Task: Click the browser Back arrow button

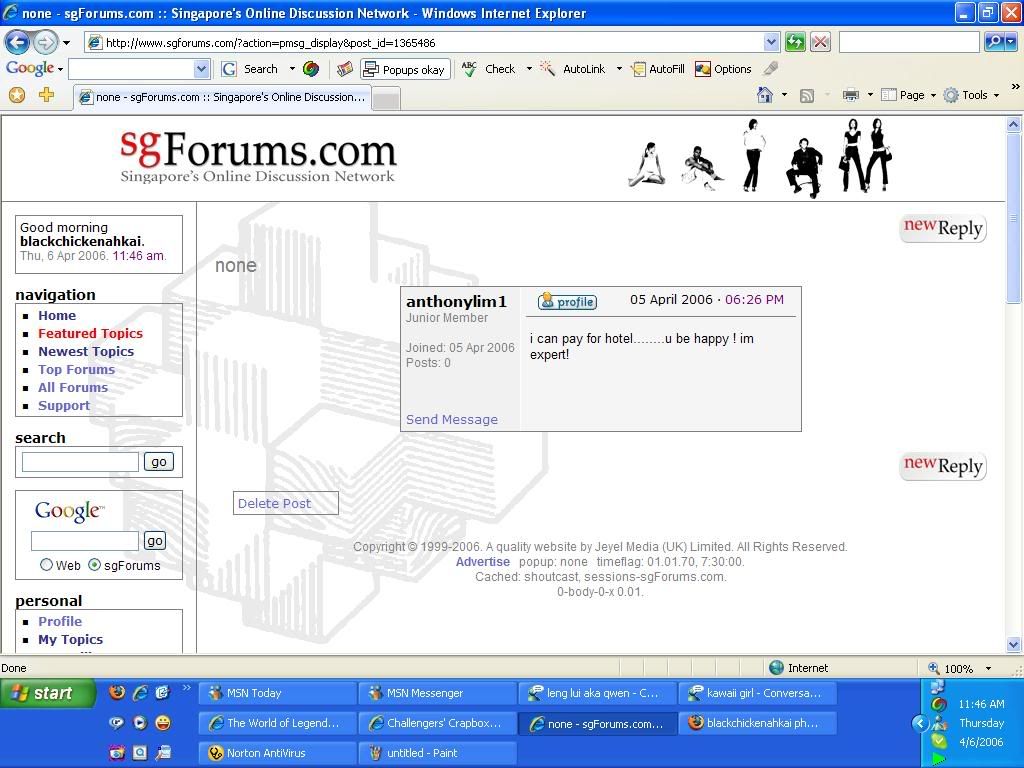Action: point(17,42)
